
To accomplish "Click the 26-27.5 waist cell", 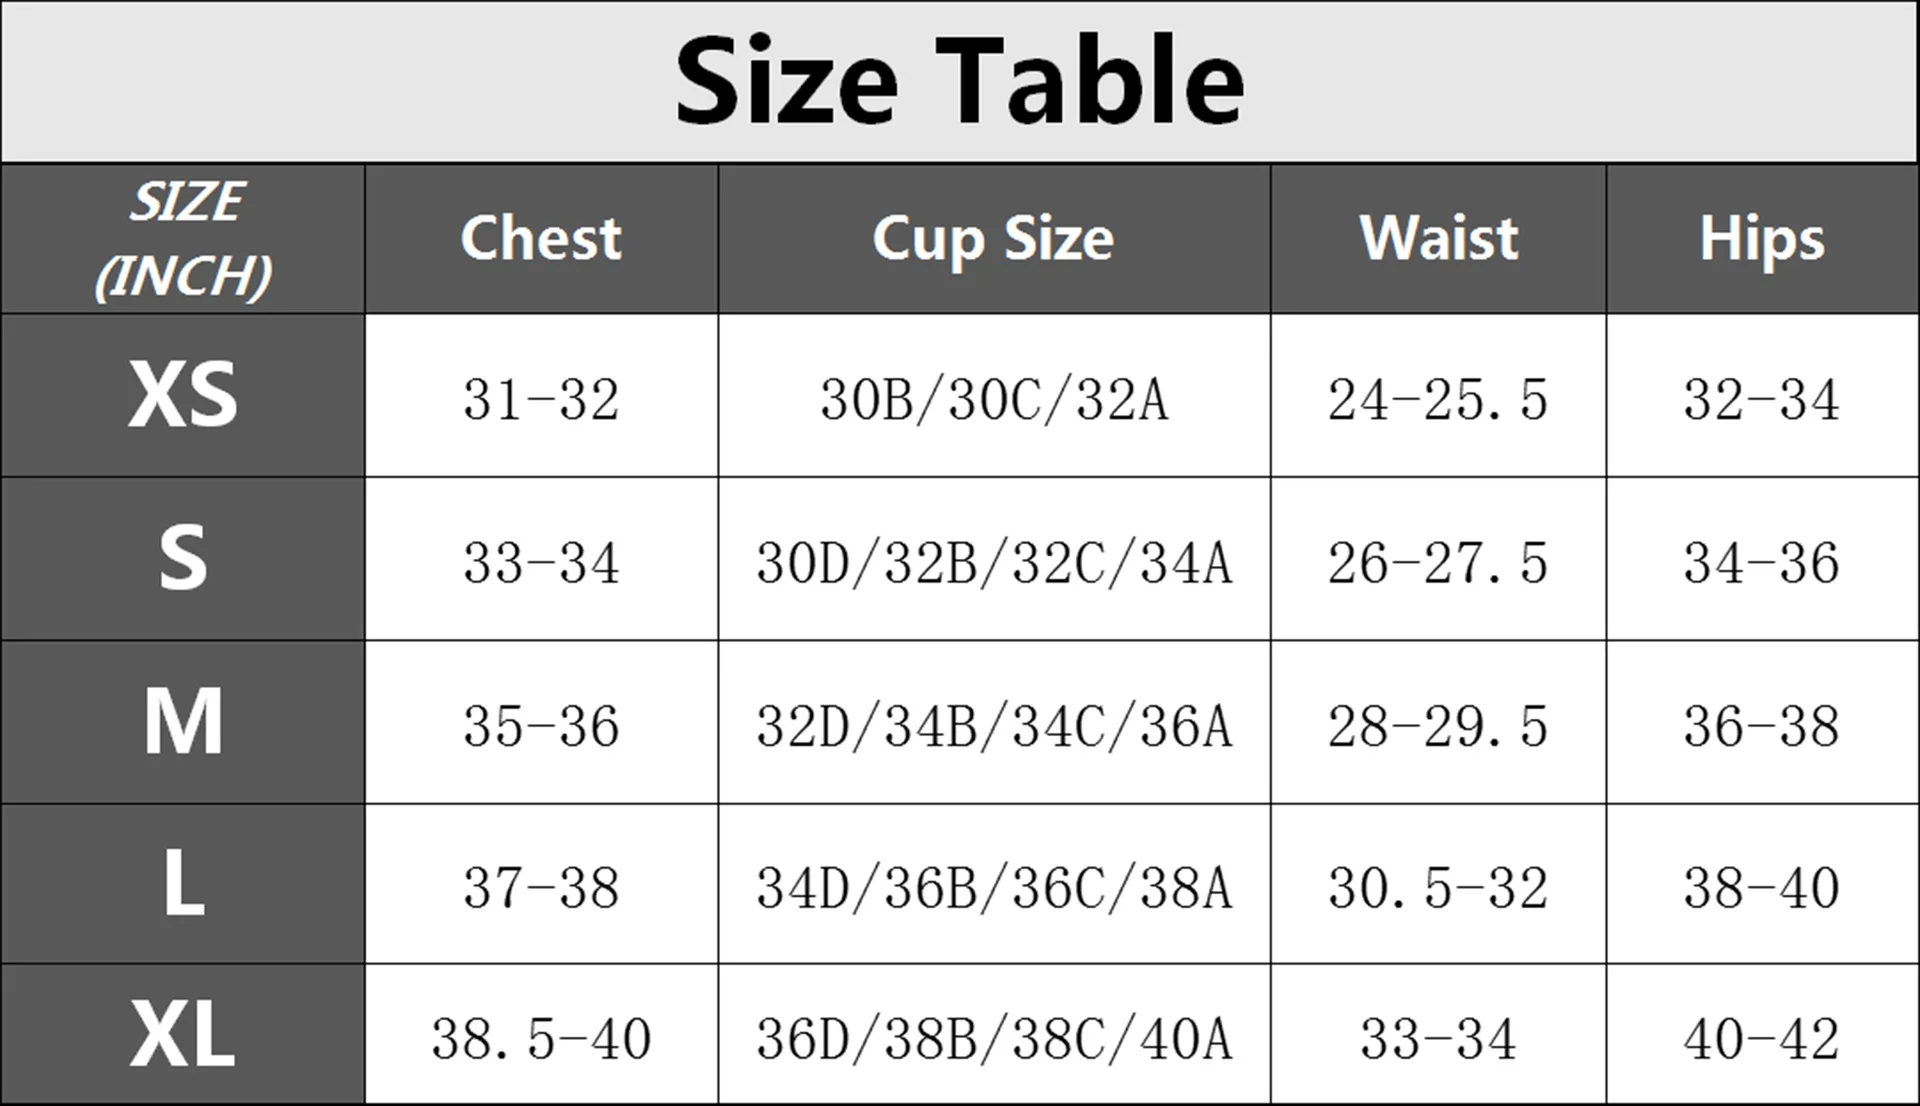I will pyautogui.click(x=1438, y=562).
